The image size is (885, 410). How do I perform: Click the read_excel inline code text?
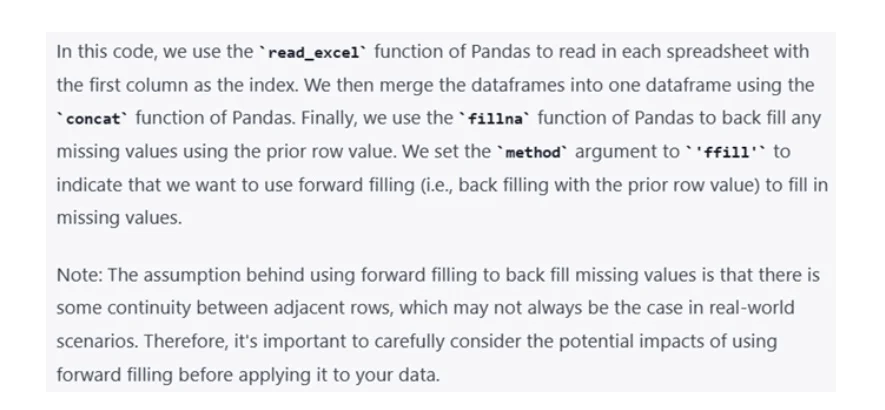tap(315, 52)
